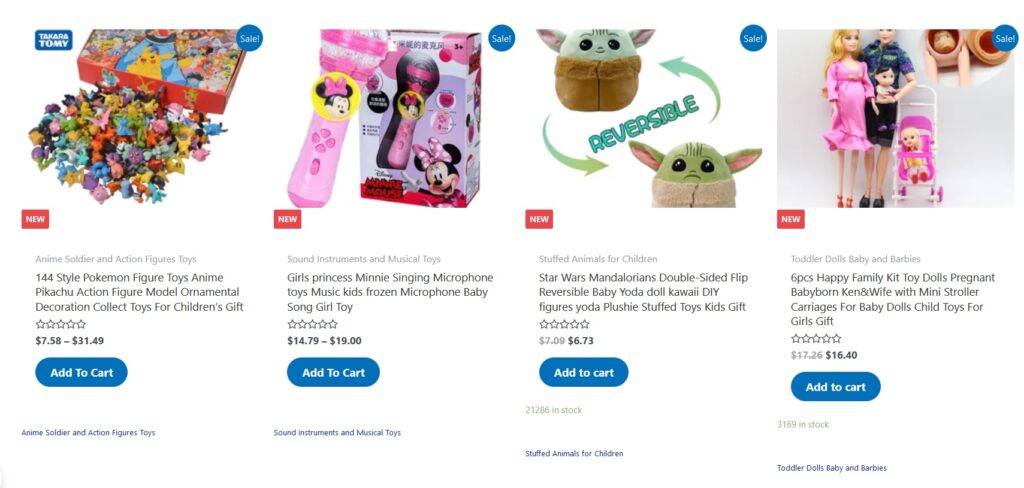Viewport: 1024px width, 488px height.
Task: Open the reversible Baby Yoda plush image
Action: 649,118
